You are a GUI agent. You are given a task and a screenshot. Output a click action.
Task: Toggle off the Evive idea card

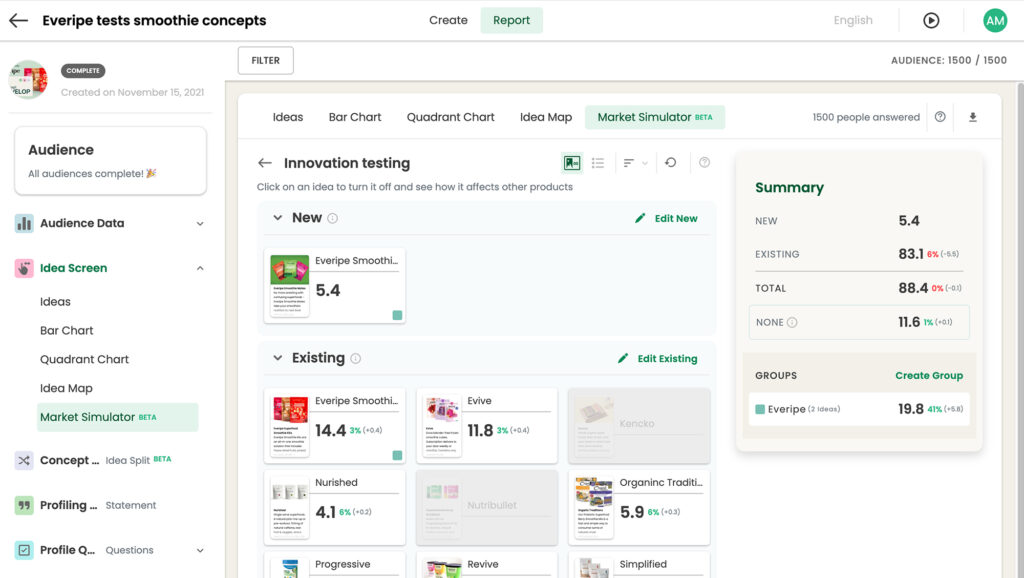(x=487, y=426)
